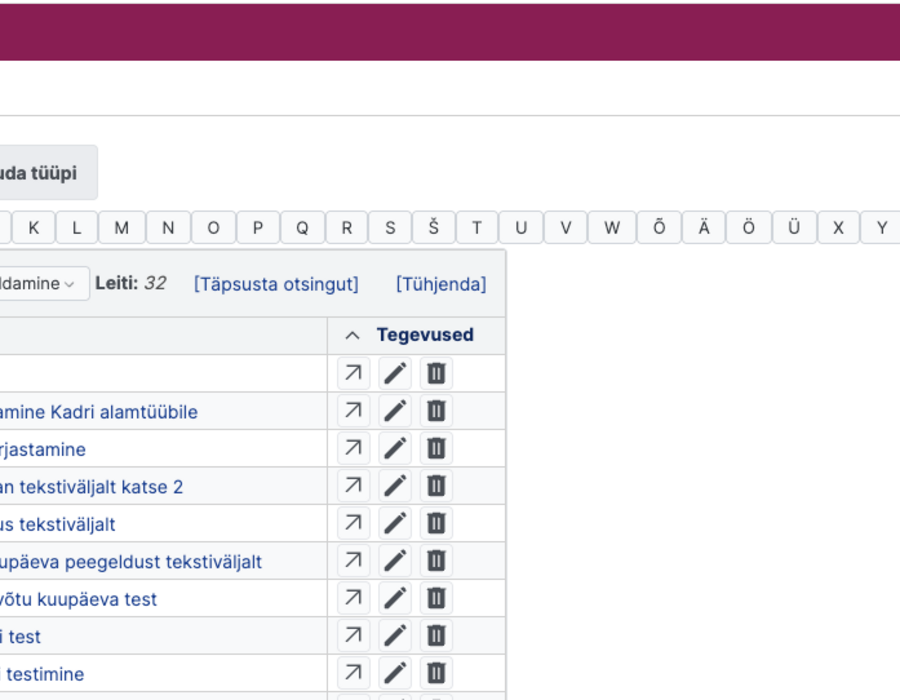Filter list by letter Ö
Image resolution: width=900 pixels, height=700 pixels.
749,228
